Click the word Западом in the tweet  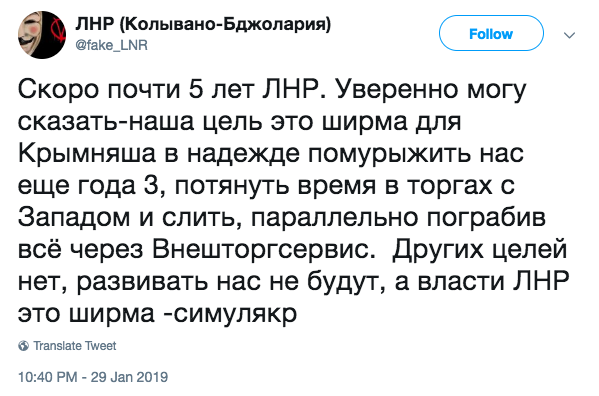[73, 218]
